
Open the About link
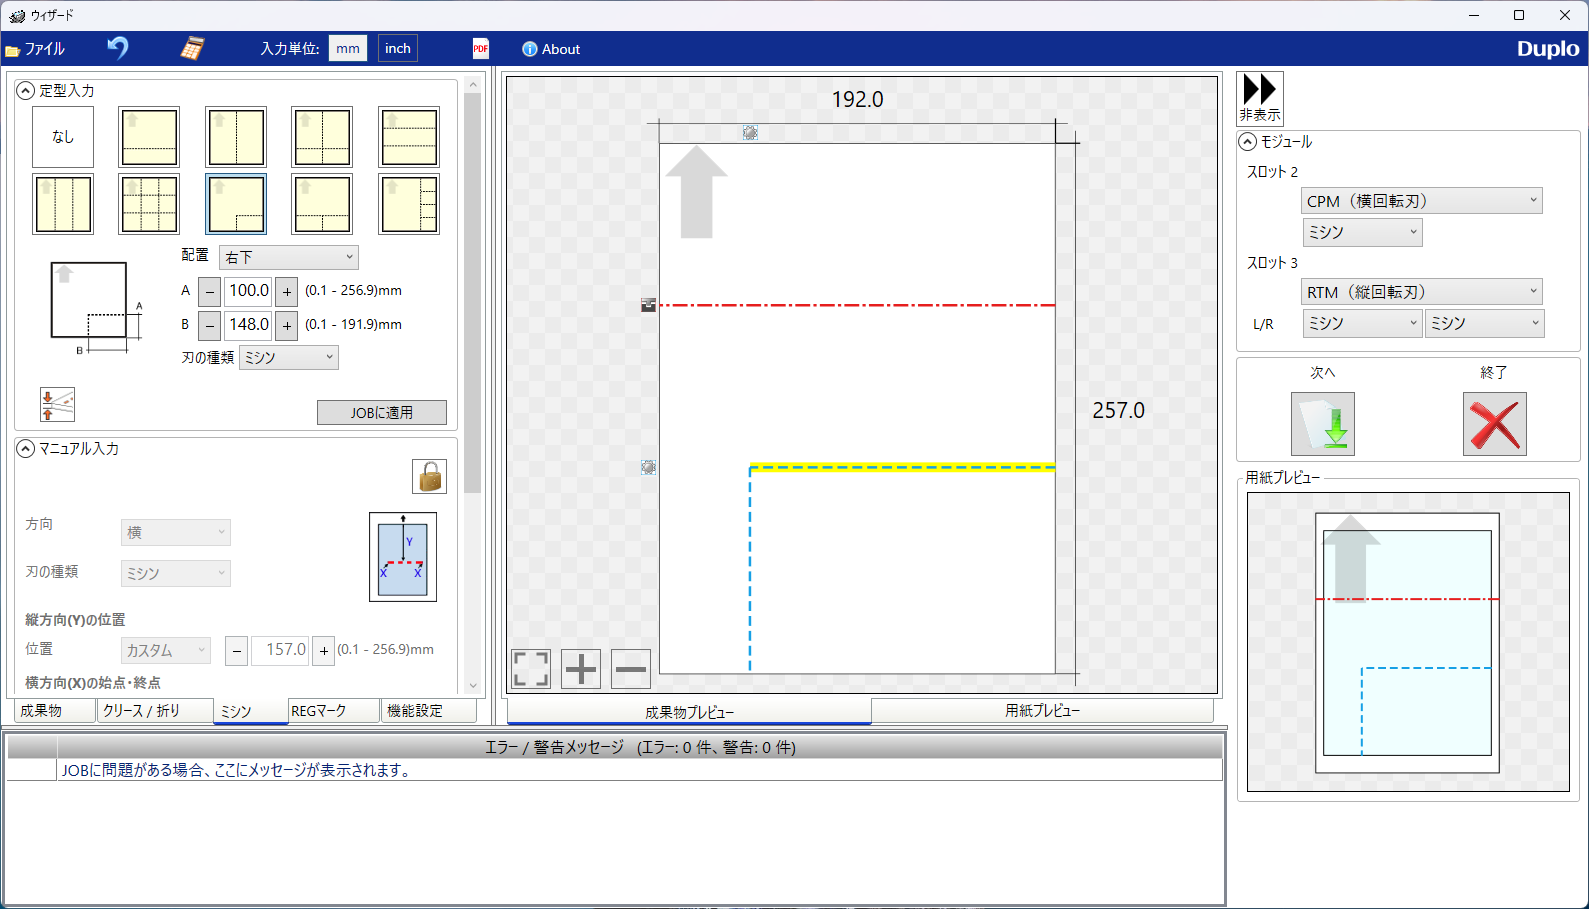[x=551, y=49]
